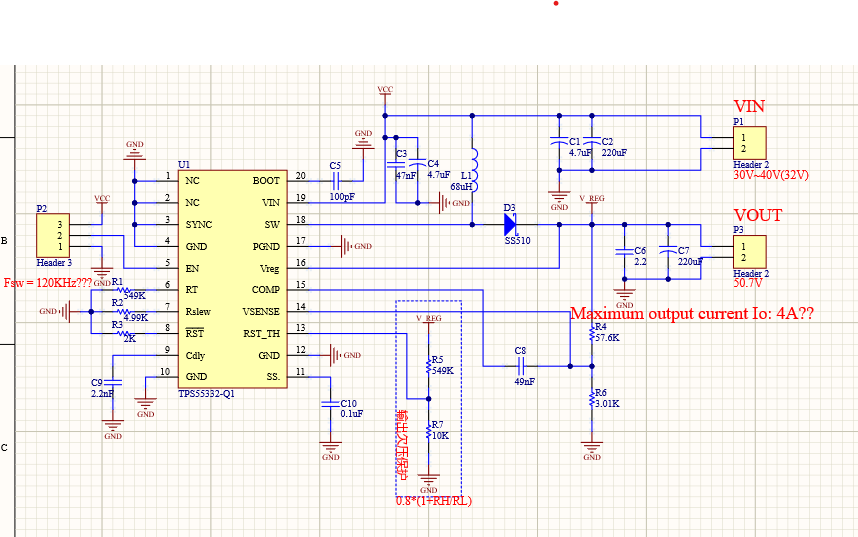Pick resistor R7 10K symbol

tap(428, 431)
